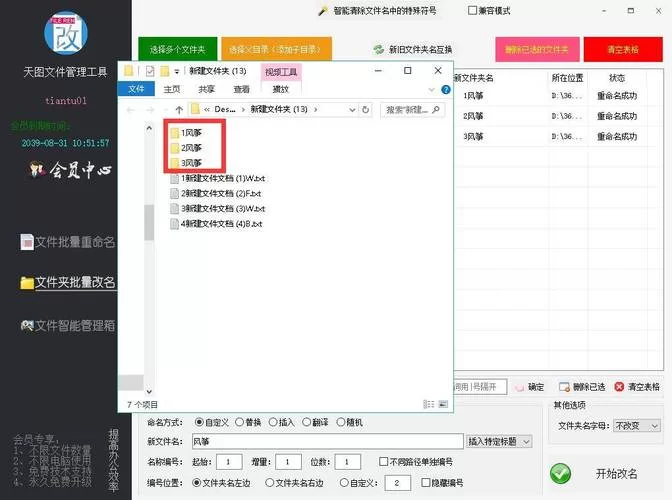Select 替换 naming method radio

240,422
